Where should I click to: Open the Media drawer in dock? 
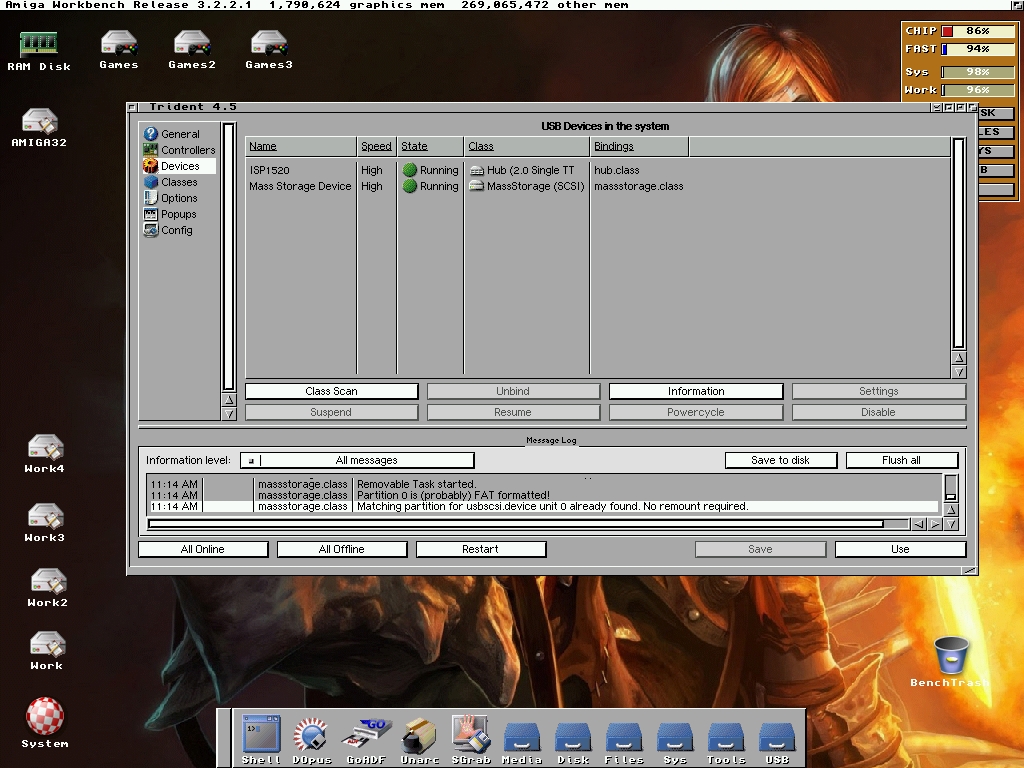(522, 743)
